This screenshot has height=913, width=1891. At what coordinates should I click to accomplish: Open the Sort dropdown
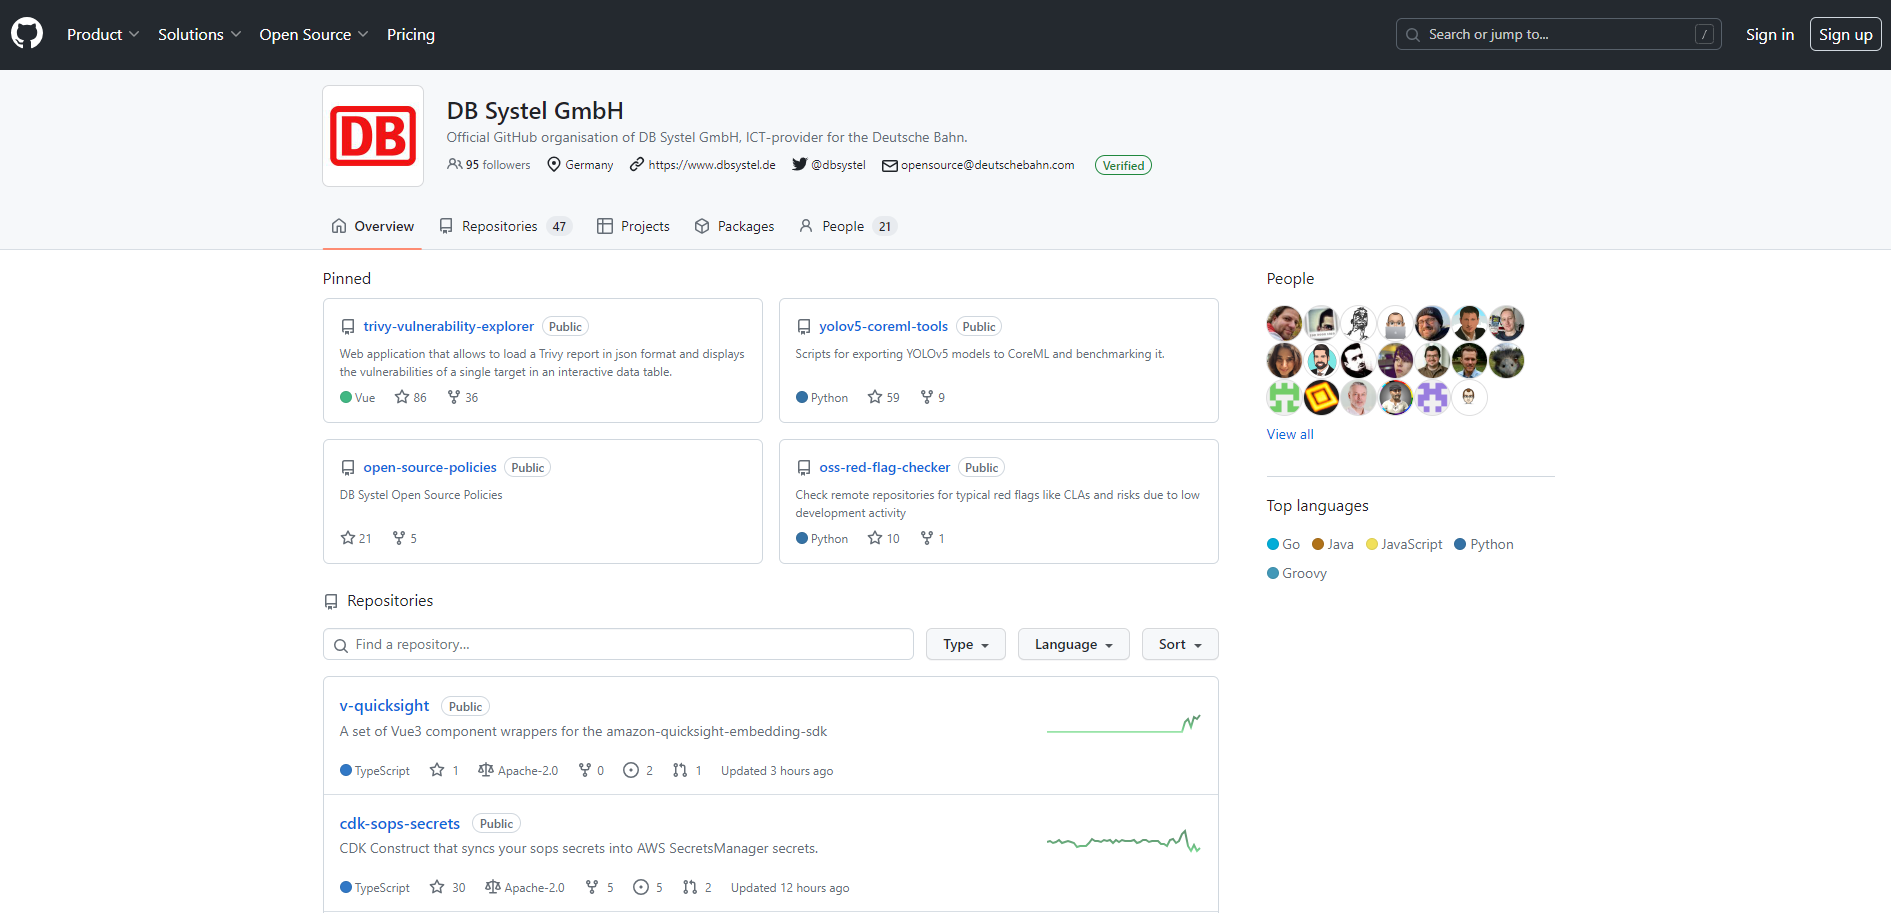[1180, 644]
